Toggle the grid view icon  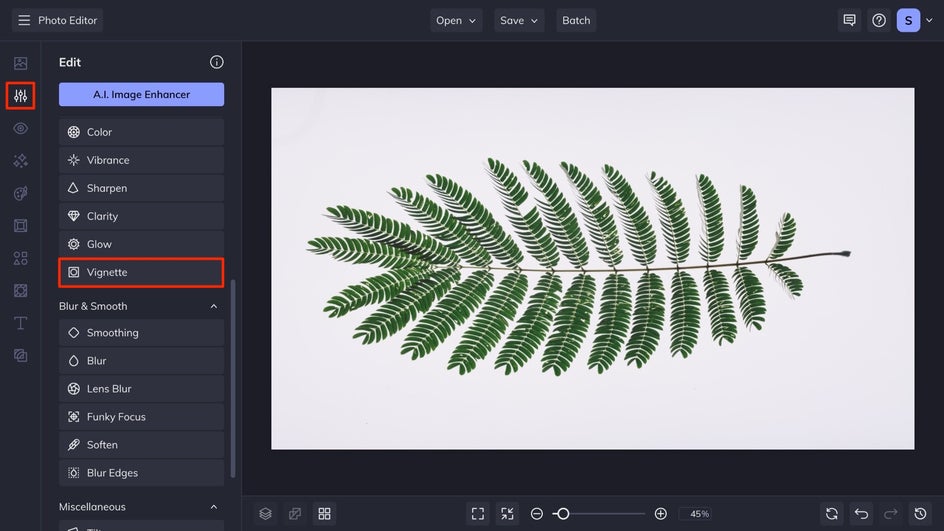tap(324, 514)
